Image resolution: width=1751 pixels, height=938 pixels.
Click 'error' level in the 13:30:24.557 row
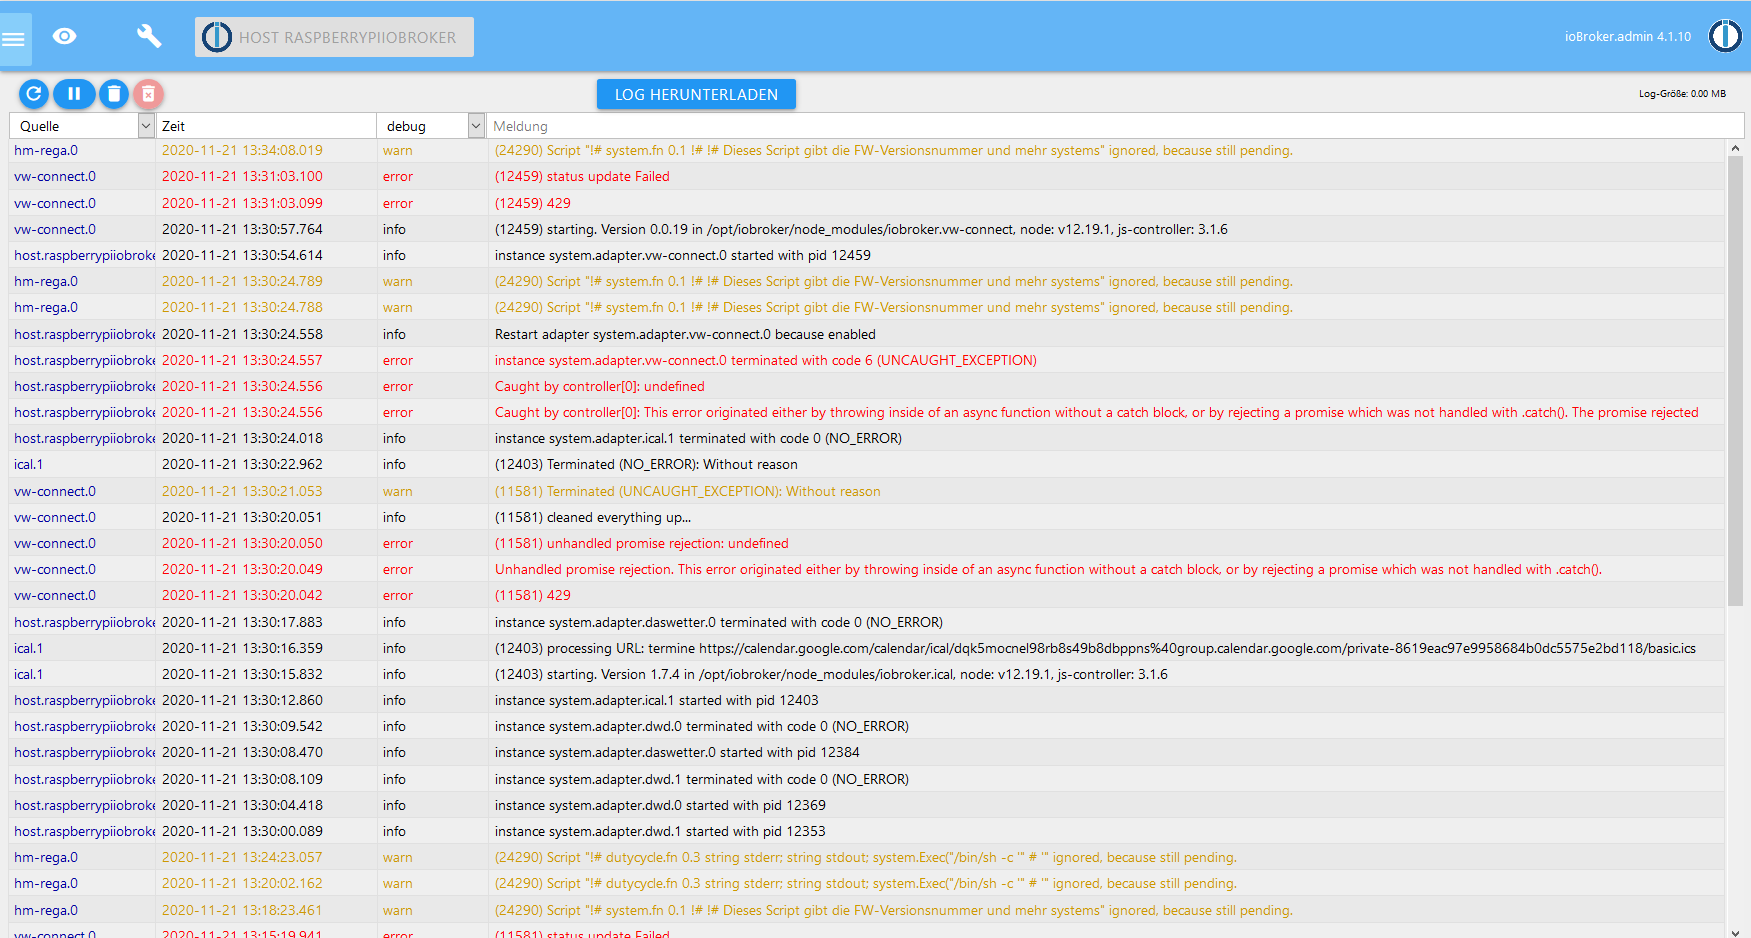click(398, 360)
